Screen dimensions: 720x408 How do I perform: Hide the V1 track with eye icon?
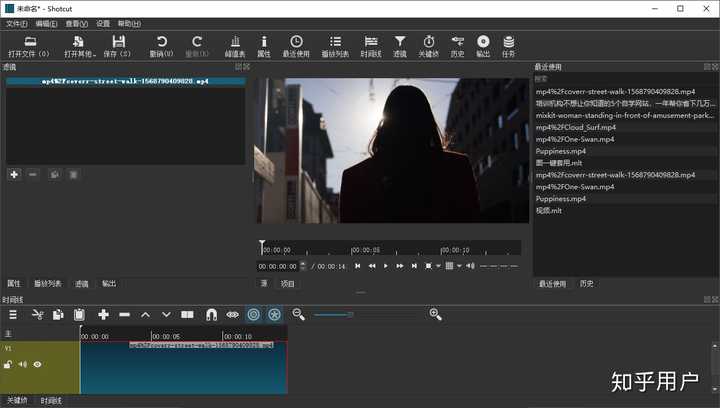point(37,365)
